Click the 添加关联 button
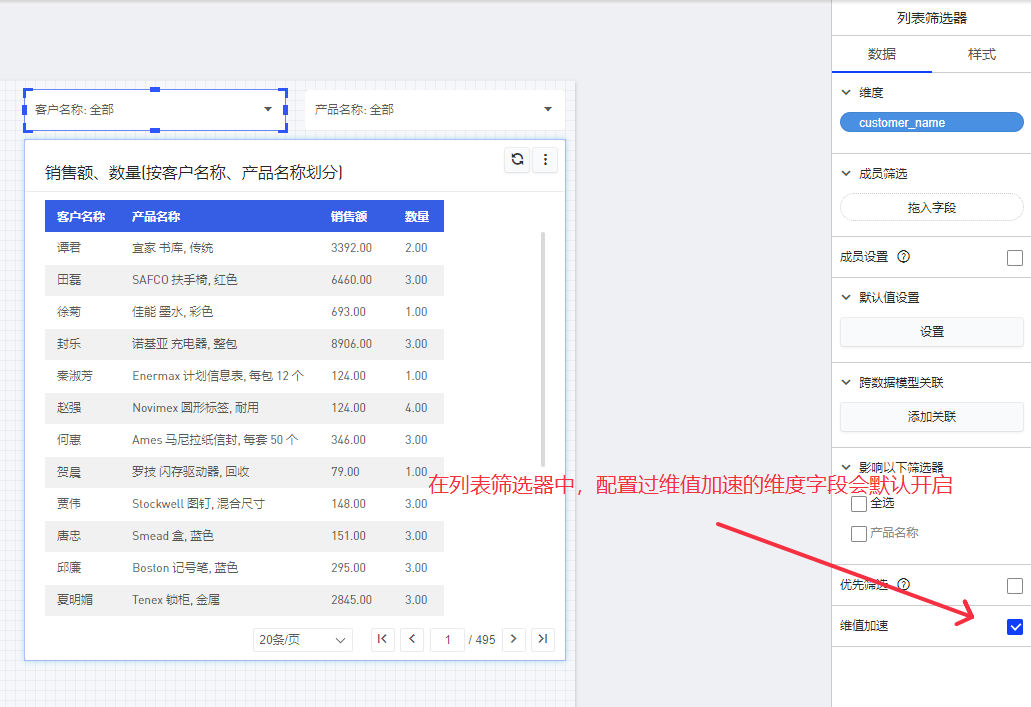Screen dimensions: 1031x707 pyautogui.click(x=931, y=417)
